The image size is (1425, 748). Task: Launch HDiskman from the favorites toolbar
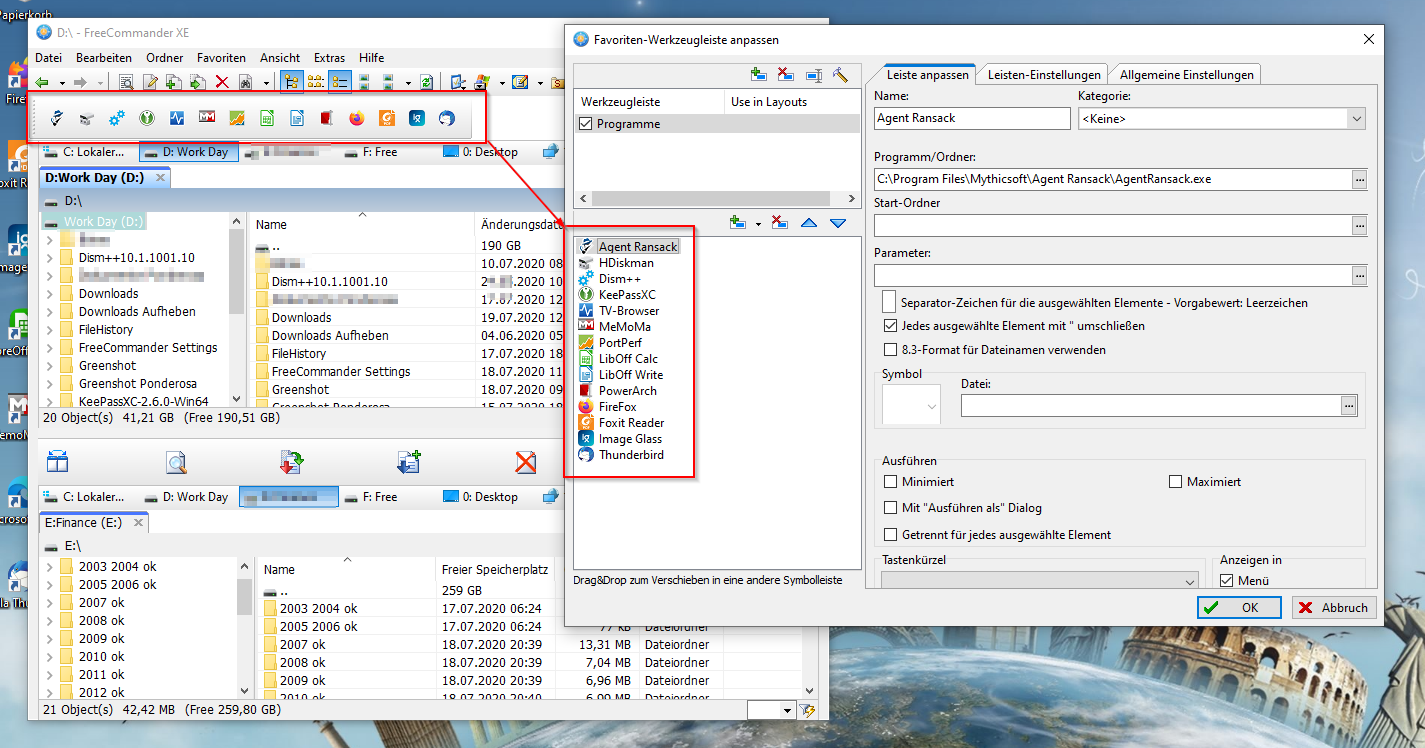[x=87, y=118]
